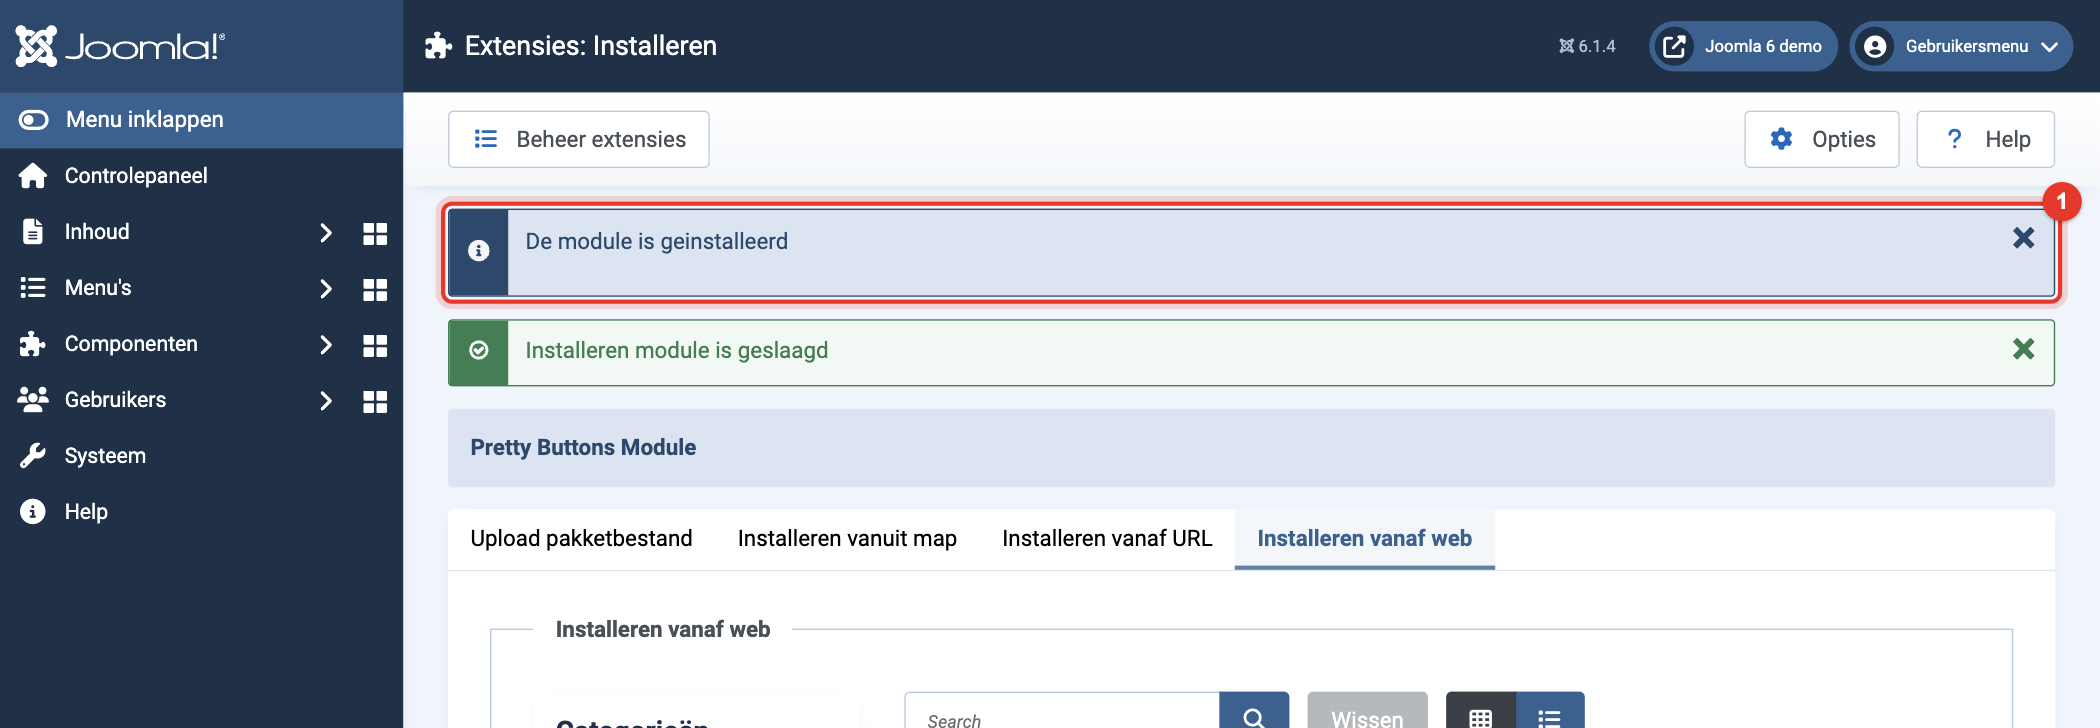
Task: Open Inhoud dashboard grid icon
Action: tap(375, 233)
